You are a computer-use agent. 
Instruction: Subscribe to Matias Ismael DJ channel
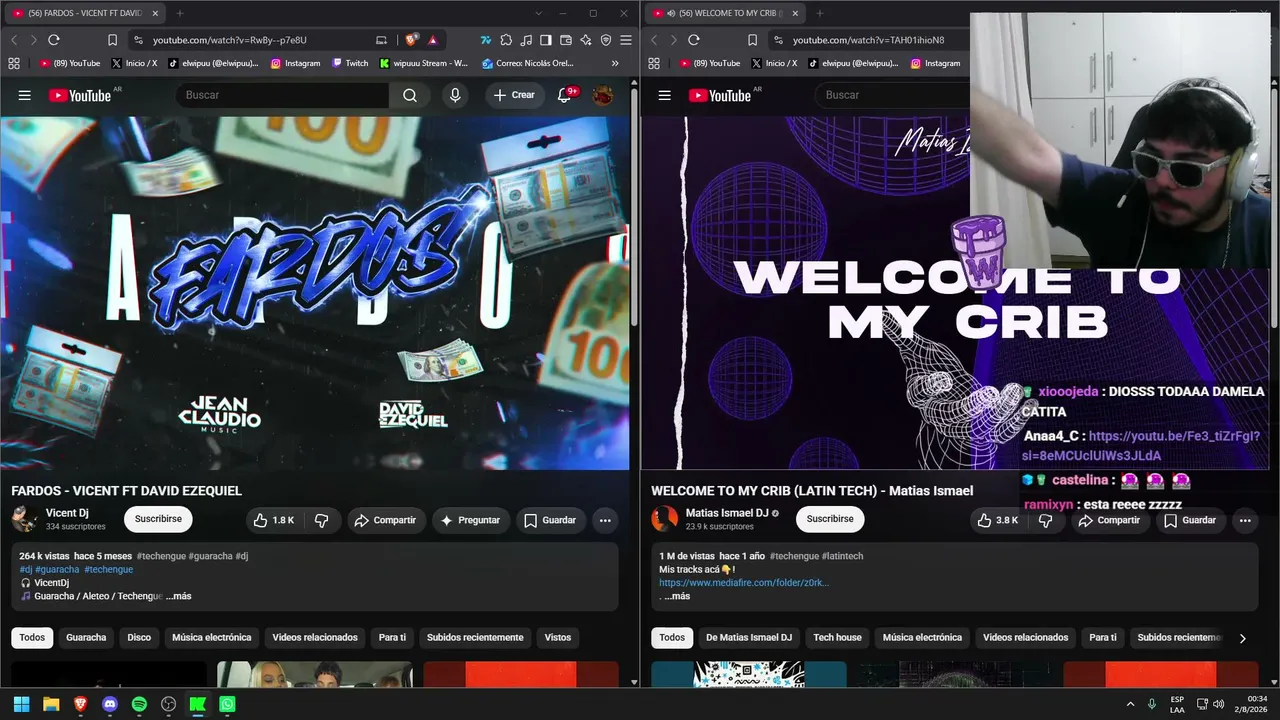tap(830, 520)
